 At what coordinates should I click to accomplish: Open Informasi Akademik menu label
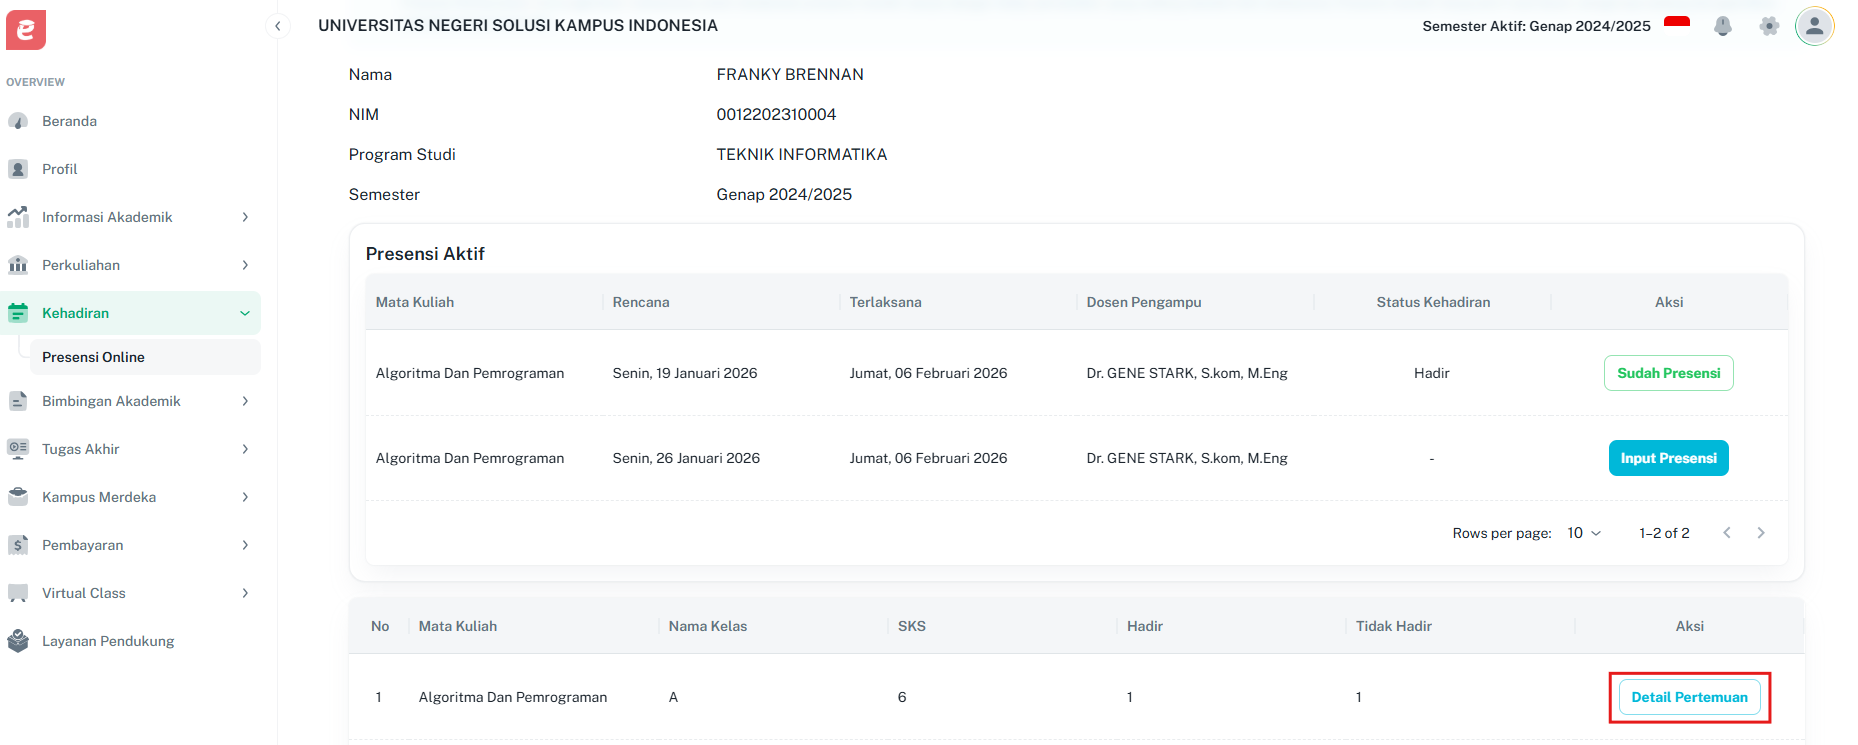point(107,217)
